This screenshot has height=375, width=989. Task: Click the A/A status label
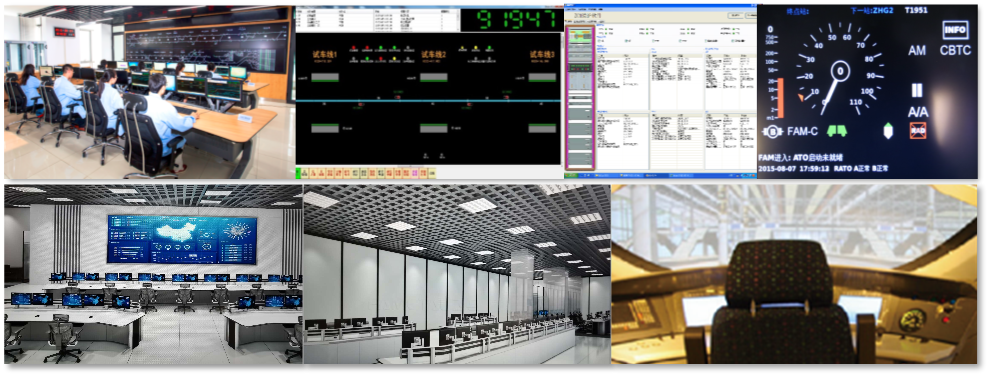pyautogui.click(x=917, y=112)
